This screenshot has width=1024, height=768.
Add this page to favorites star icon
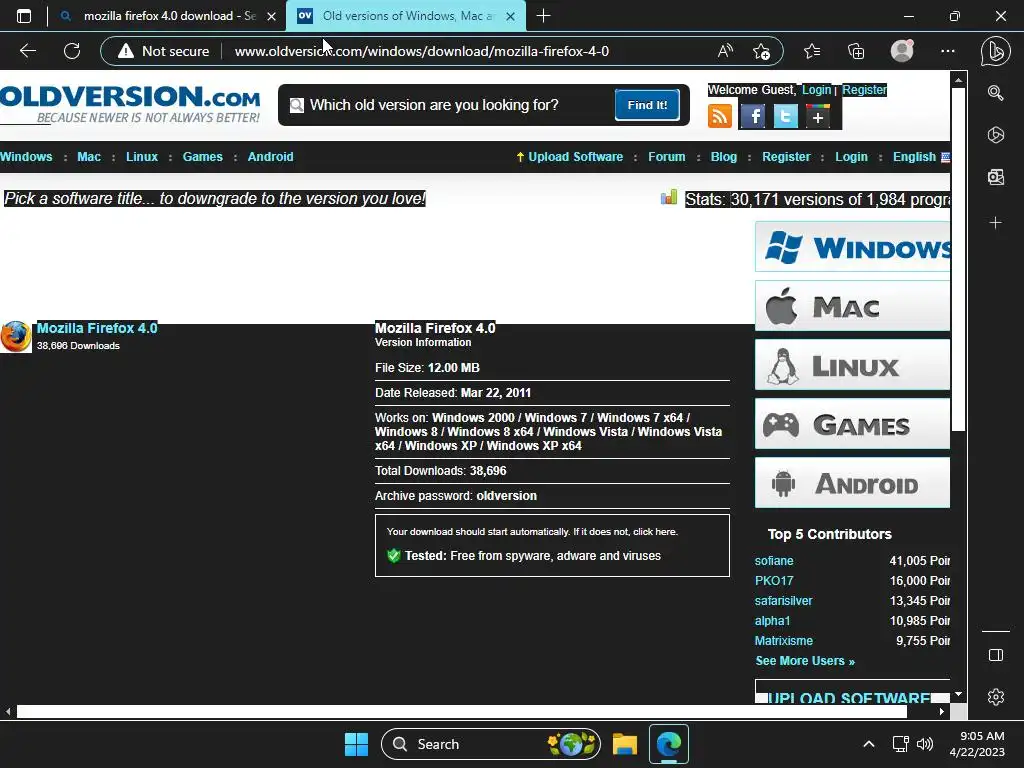point(761,51)
